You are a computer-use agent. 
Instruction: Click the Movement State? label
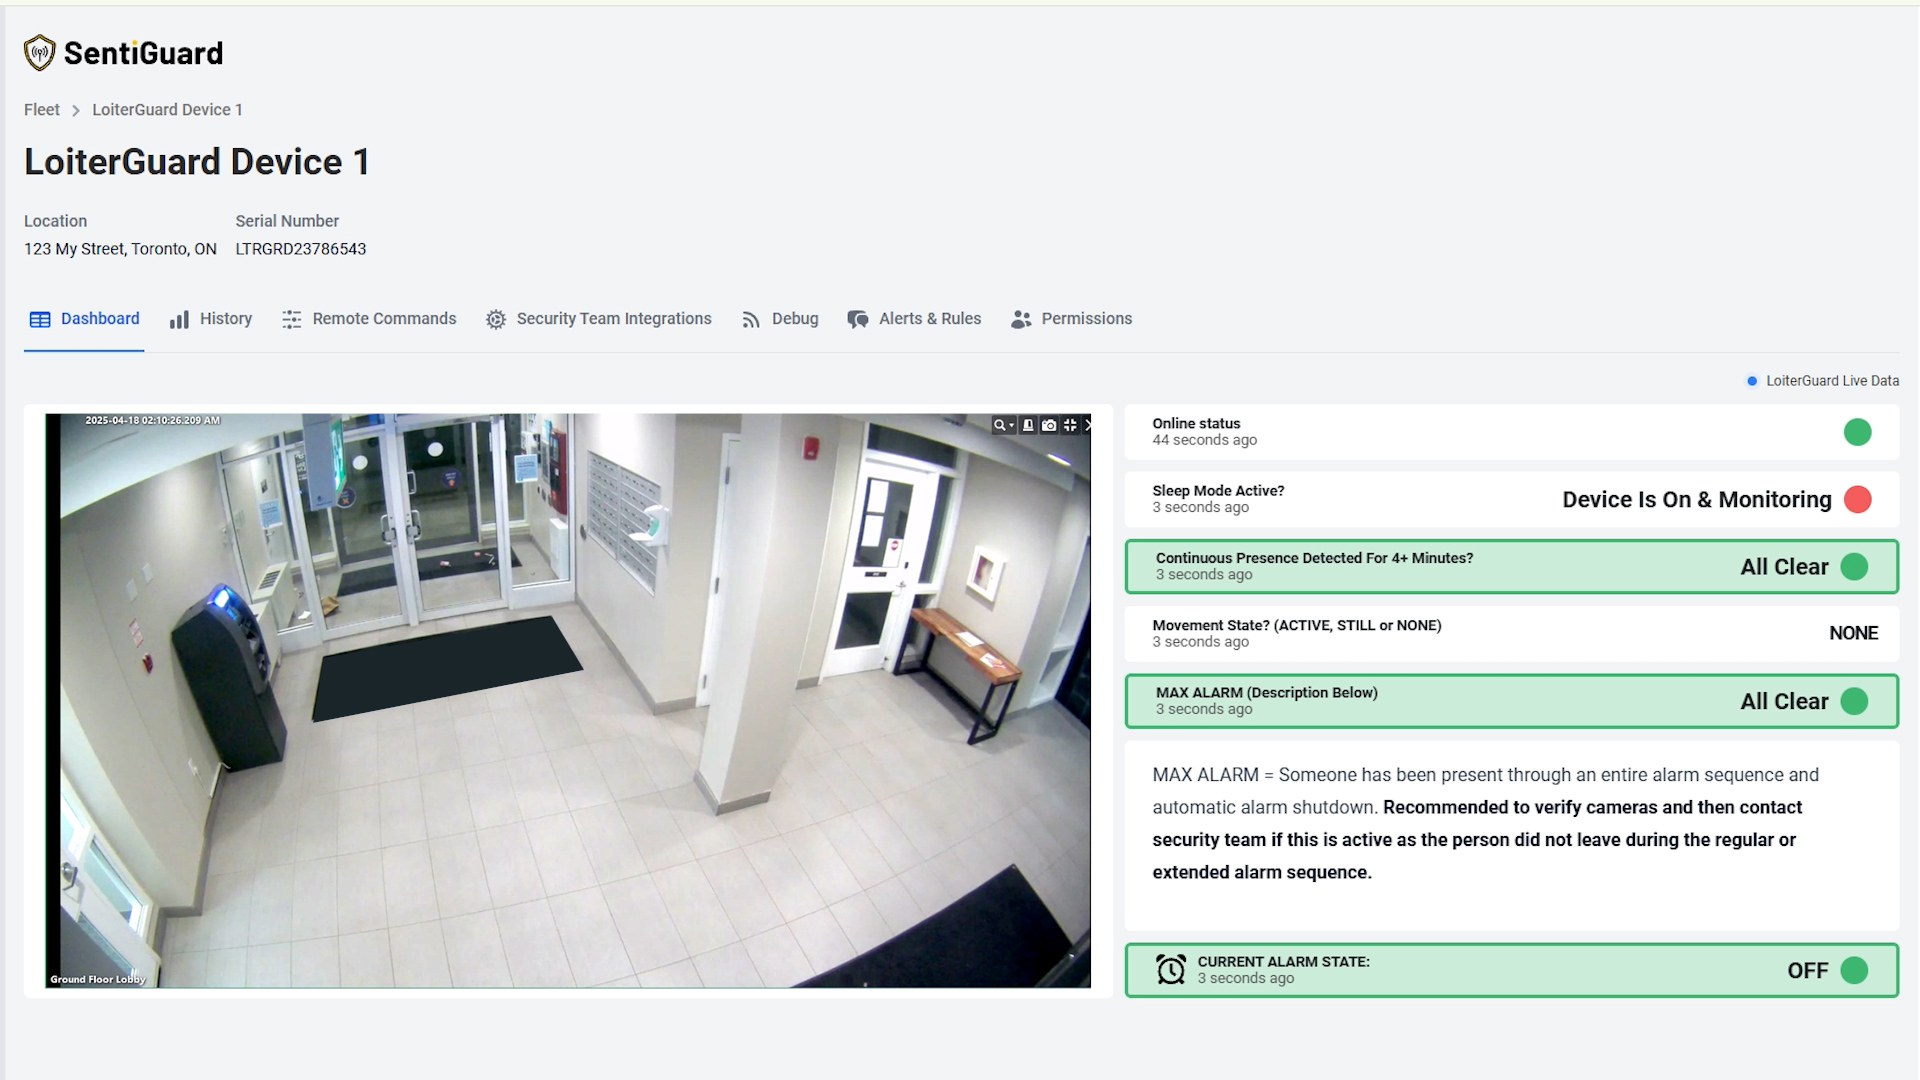1297,625
